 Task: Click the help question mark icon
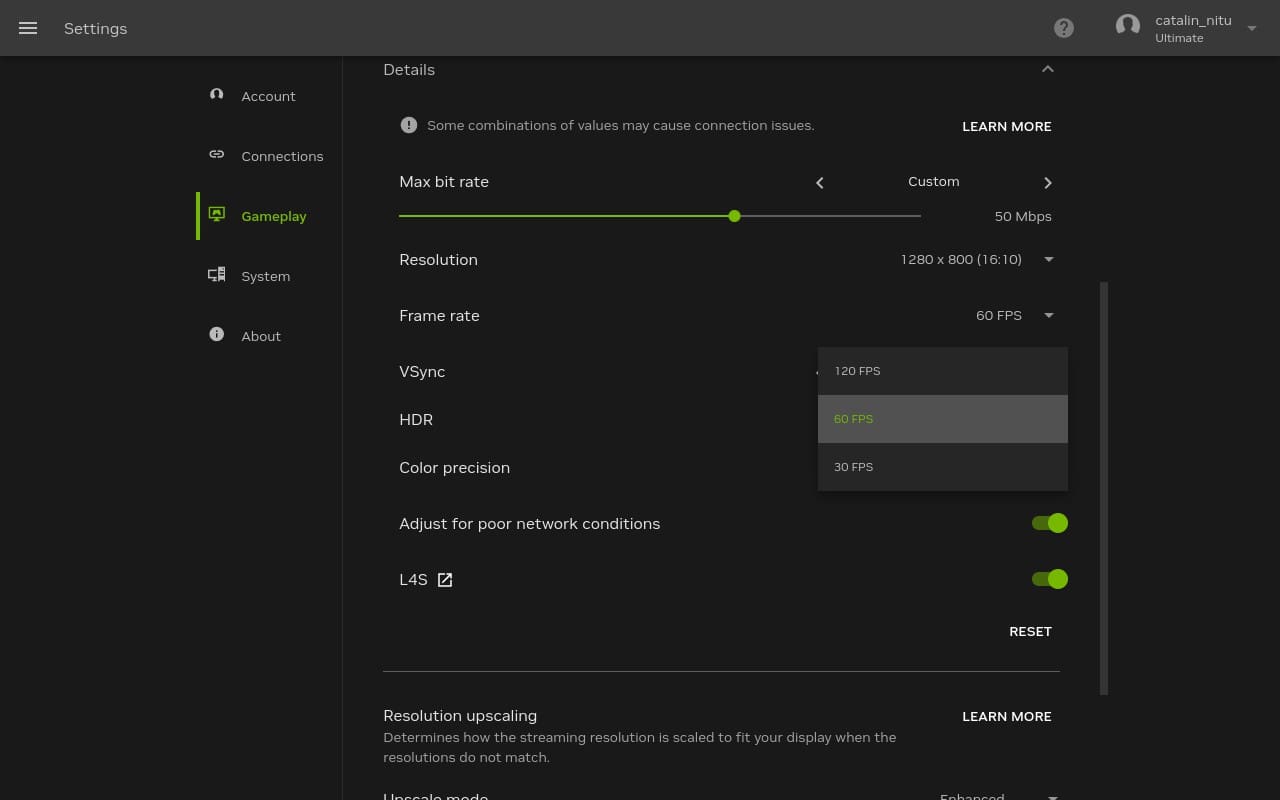(x=1064, y=28)
